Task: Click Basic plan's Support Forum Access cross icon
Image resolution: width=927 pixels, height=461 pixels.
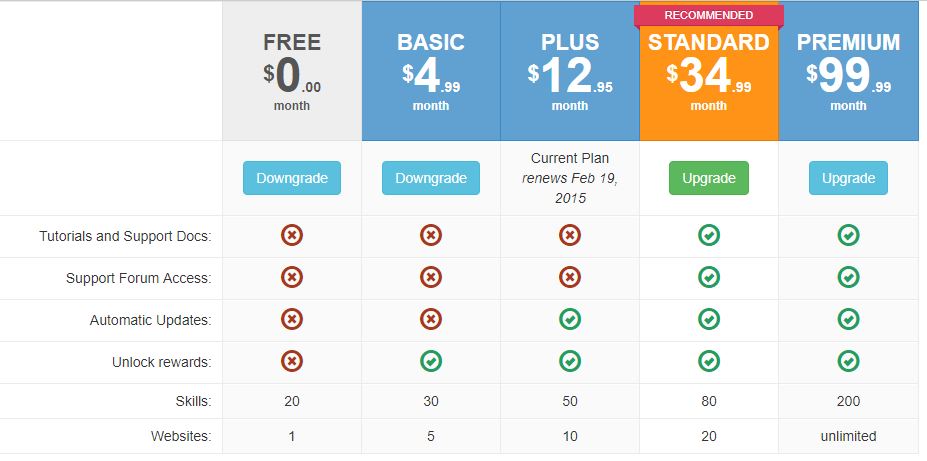Action: (430, 277)
